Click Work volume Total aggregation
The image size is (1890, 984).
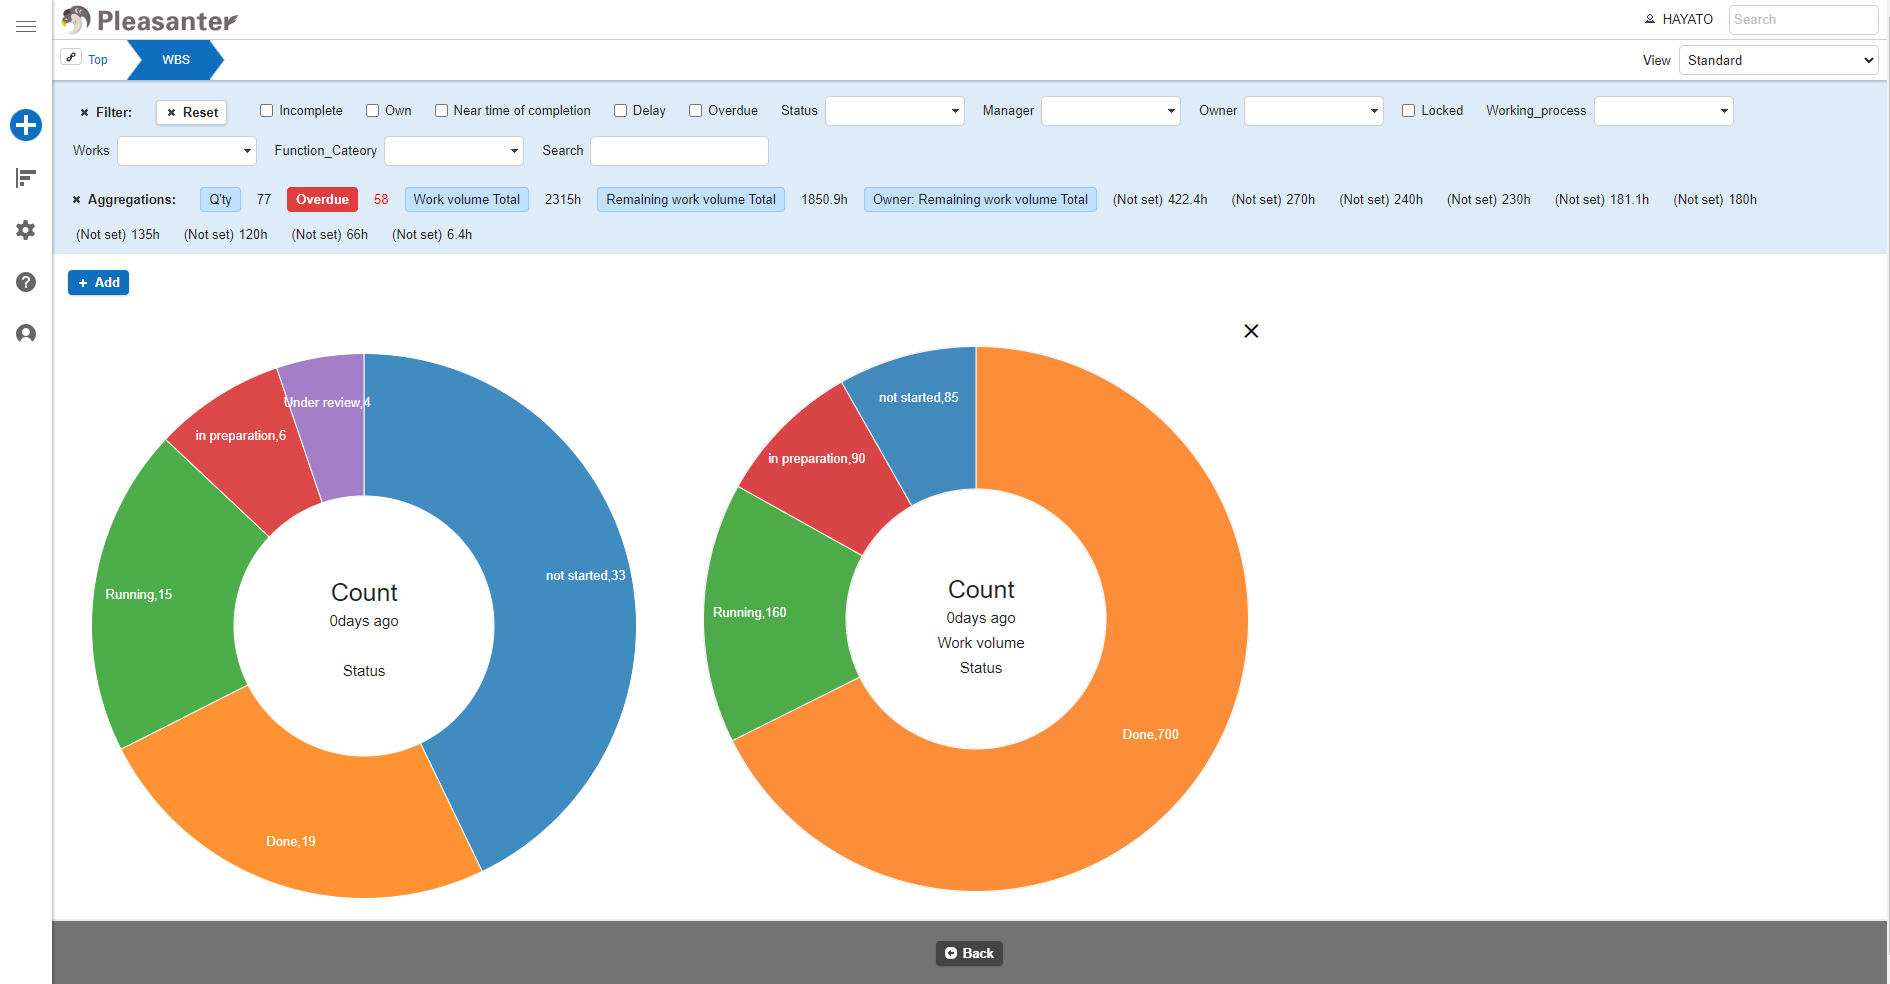tap(467, 200)
